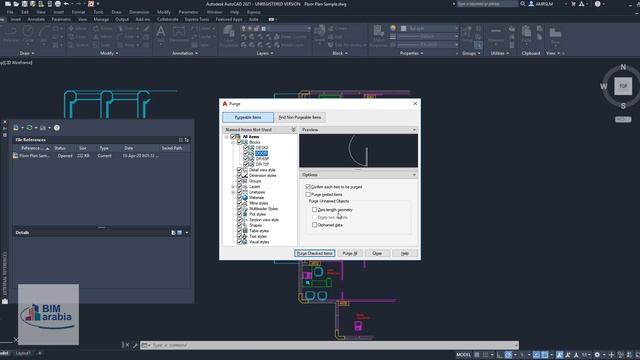Screen dimensions: 640x360
Task: Click the Purge All button
Action: [x=350, y=253]
